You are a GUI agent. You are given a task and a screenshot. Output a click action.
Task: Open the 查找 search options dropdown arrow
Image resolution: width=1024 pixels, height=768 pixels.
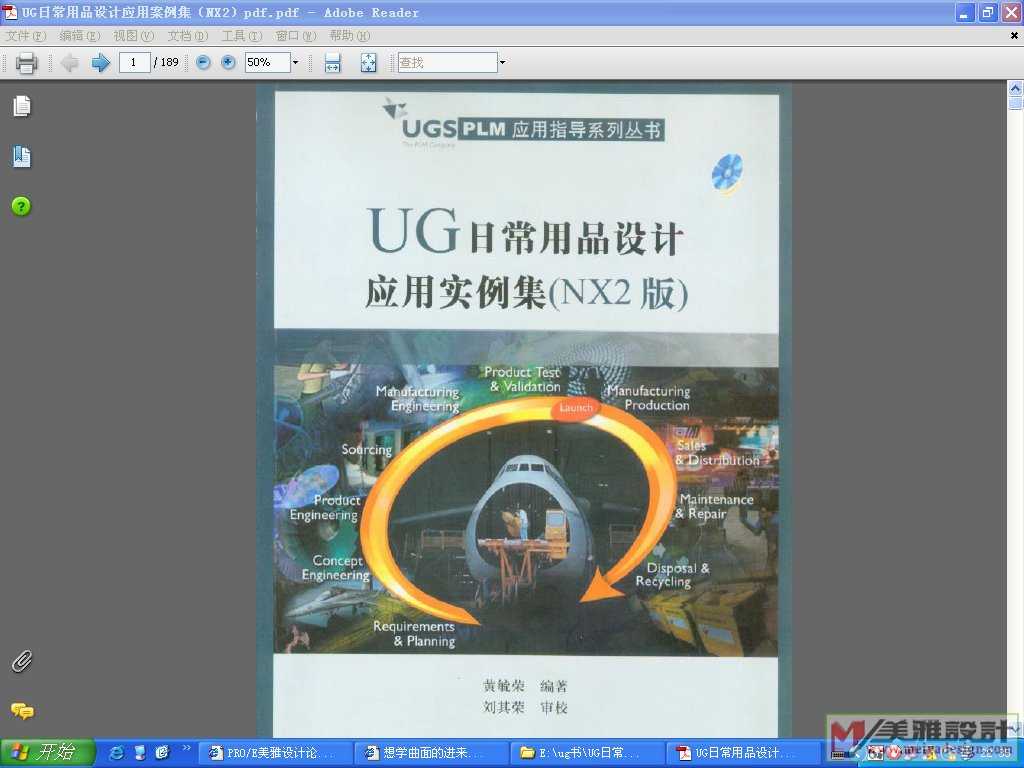click(502, 63)
